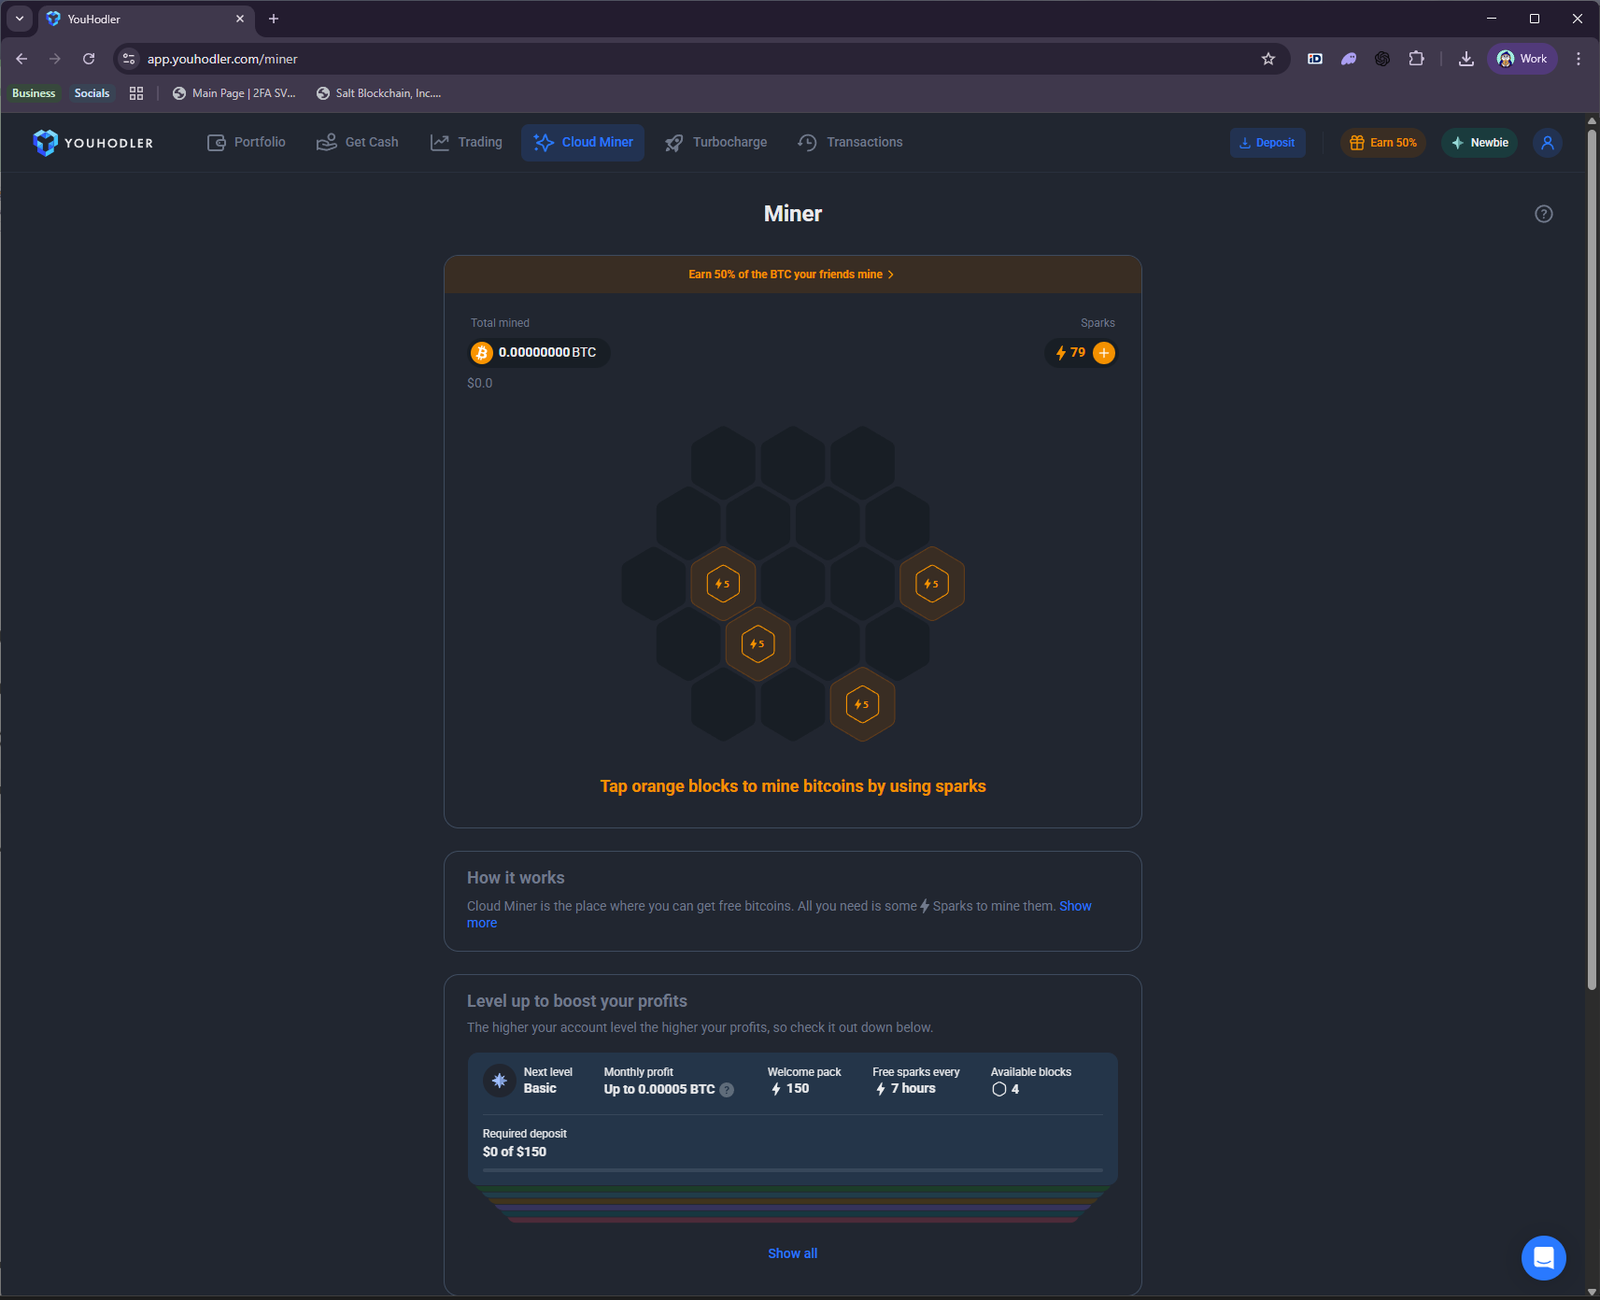Expand the 'Earn 50% of BTC' banner chevron

pos(891,274)
